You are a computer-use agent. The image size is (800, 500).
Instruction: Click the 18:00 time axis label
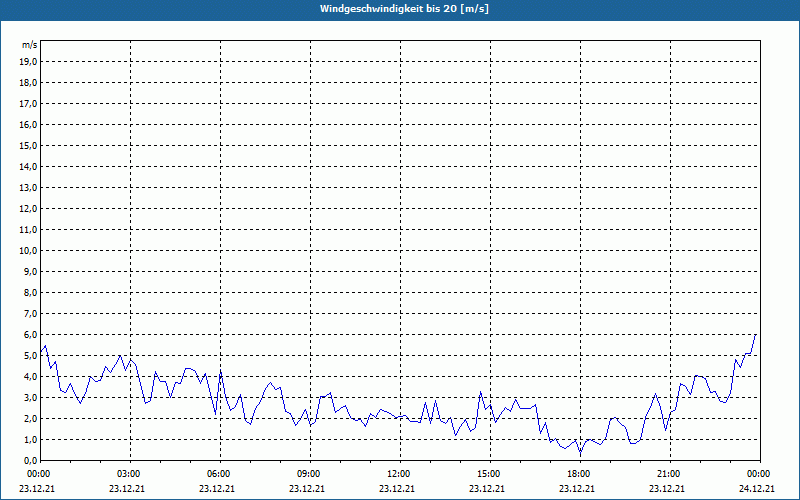[x=578, y=474]
